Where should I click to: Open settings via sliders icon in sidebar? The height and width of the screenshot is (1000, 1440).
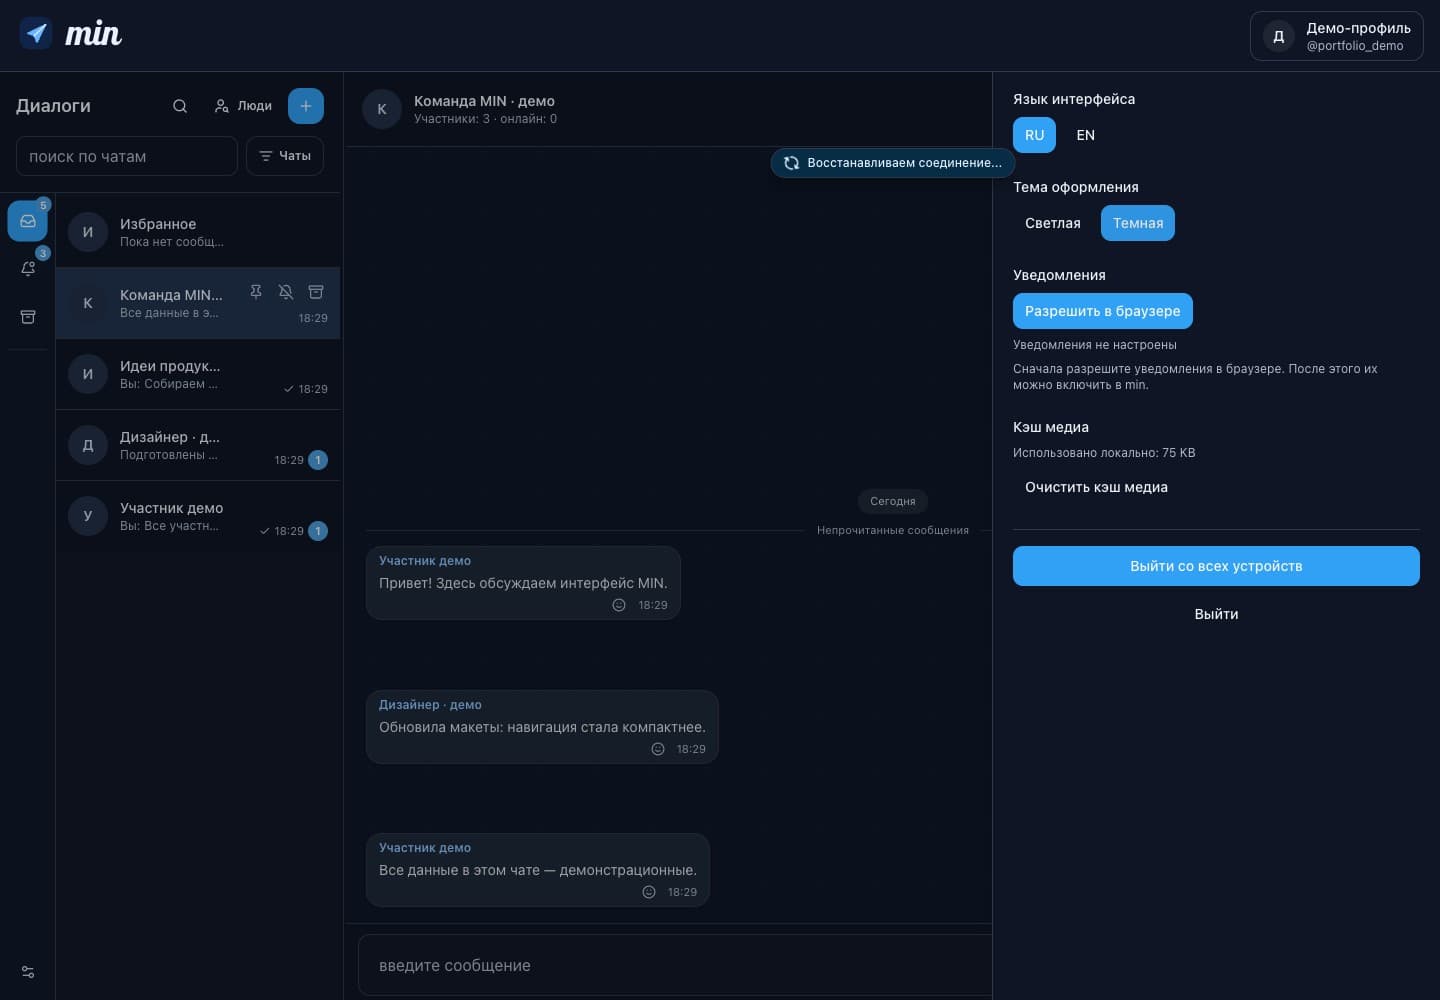(x=28, y=972)
